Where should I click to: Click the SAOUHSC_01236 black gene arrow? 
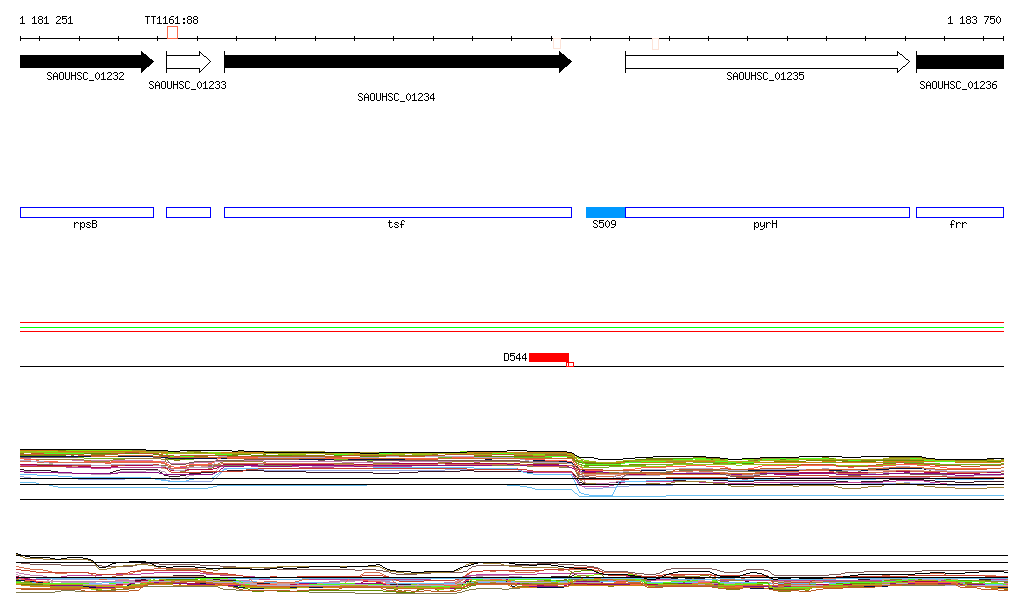pos(959,62)
